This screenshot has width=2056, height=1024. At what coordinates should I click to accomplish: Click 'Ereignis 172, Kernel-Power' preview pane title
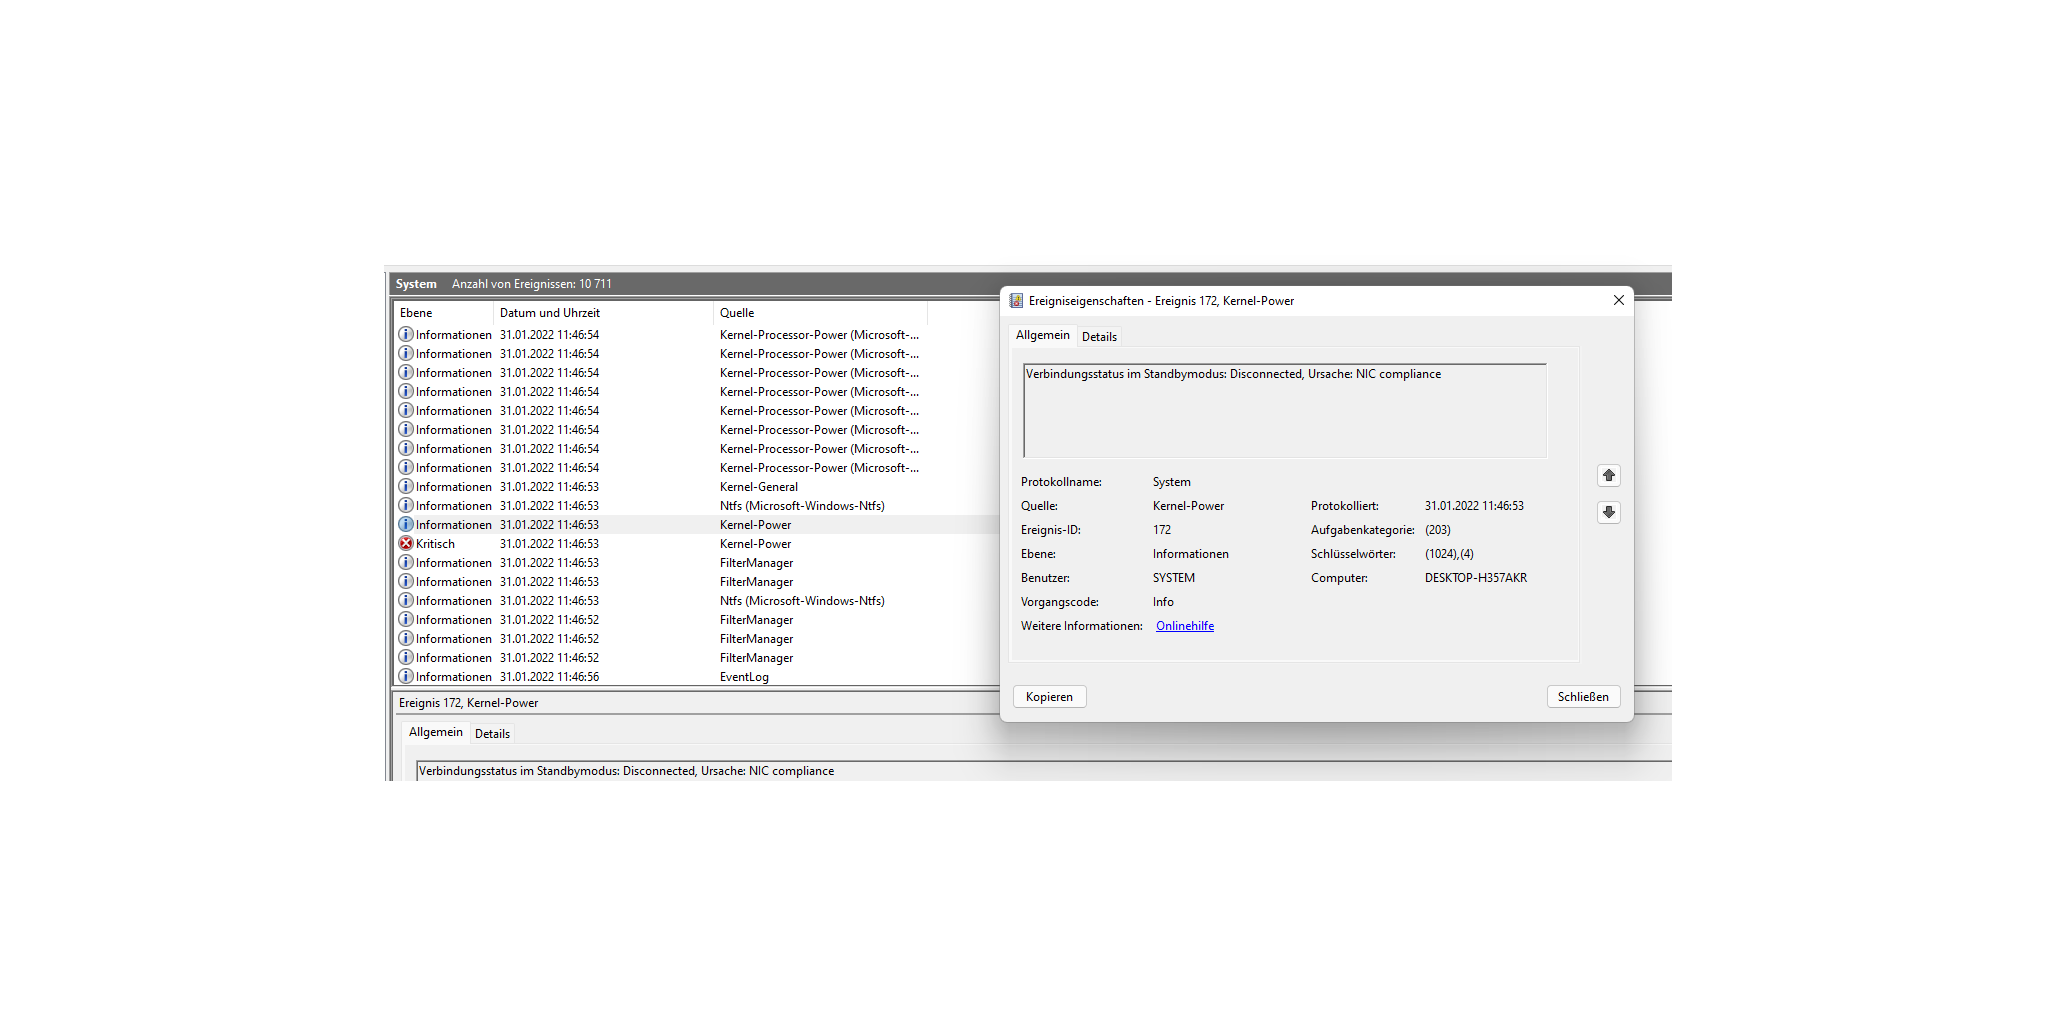[468, 703]
